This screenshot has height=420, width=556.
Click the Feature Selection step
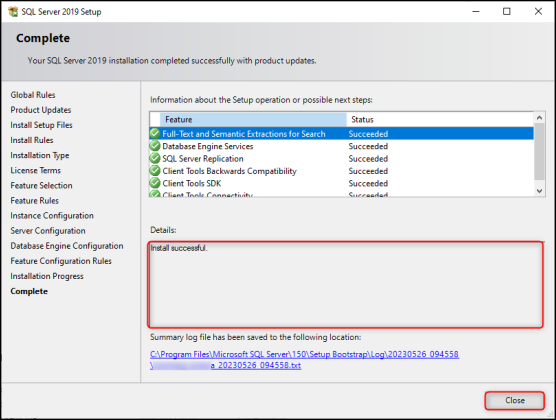[41, 186]
